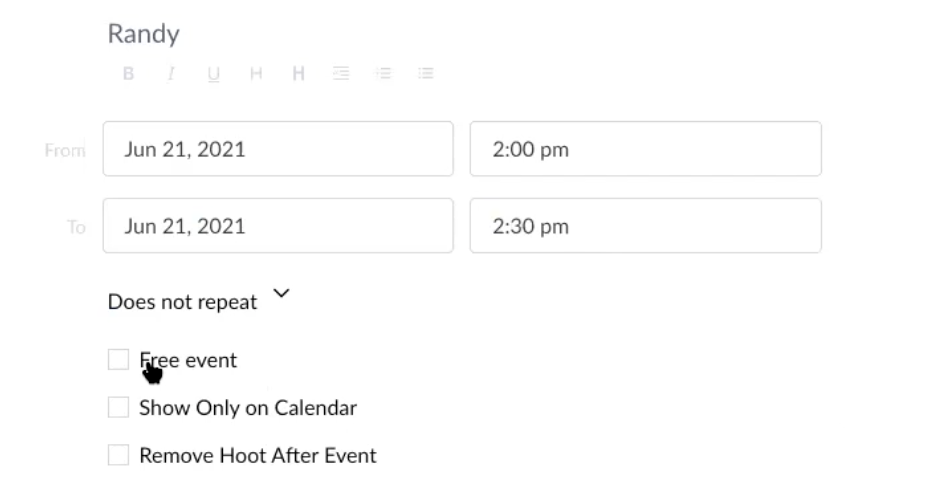Underline the selected text

[214, 74]
